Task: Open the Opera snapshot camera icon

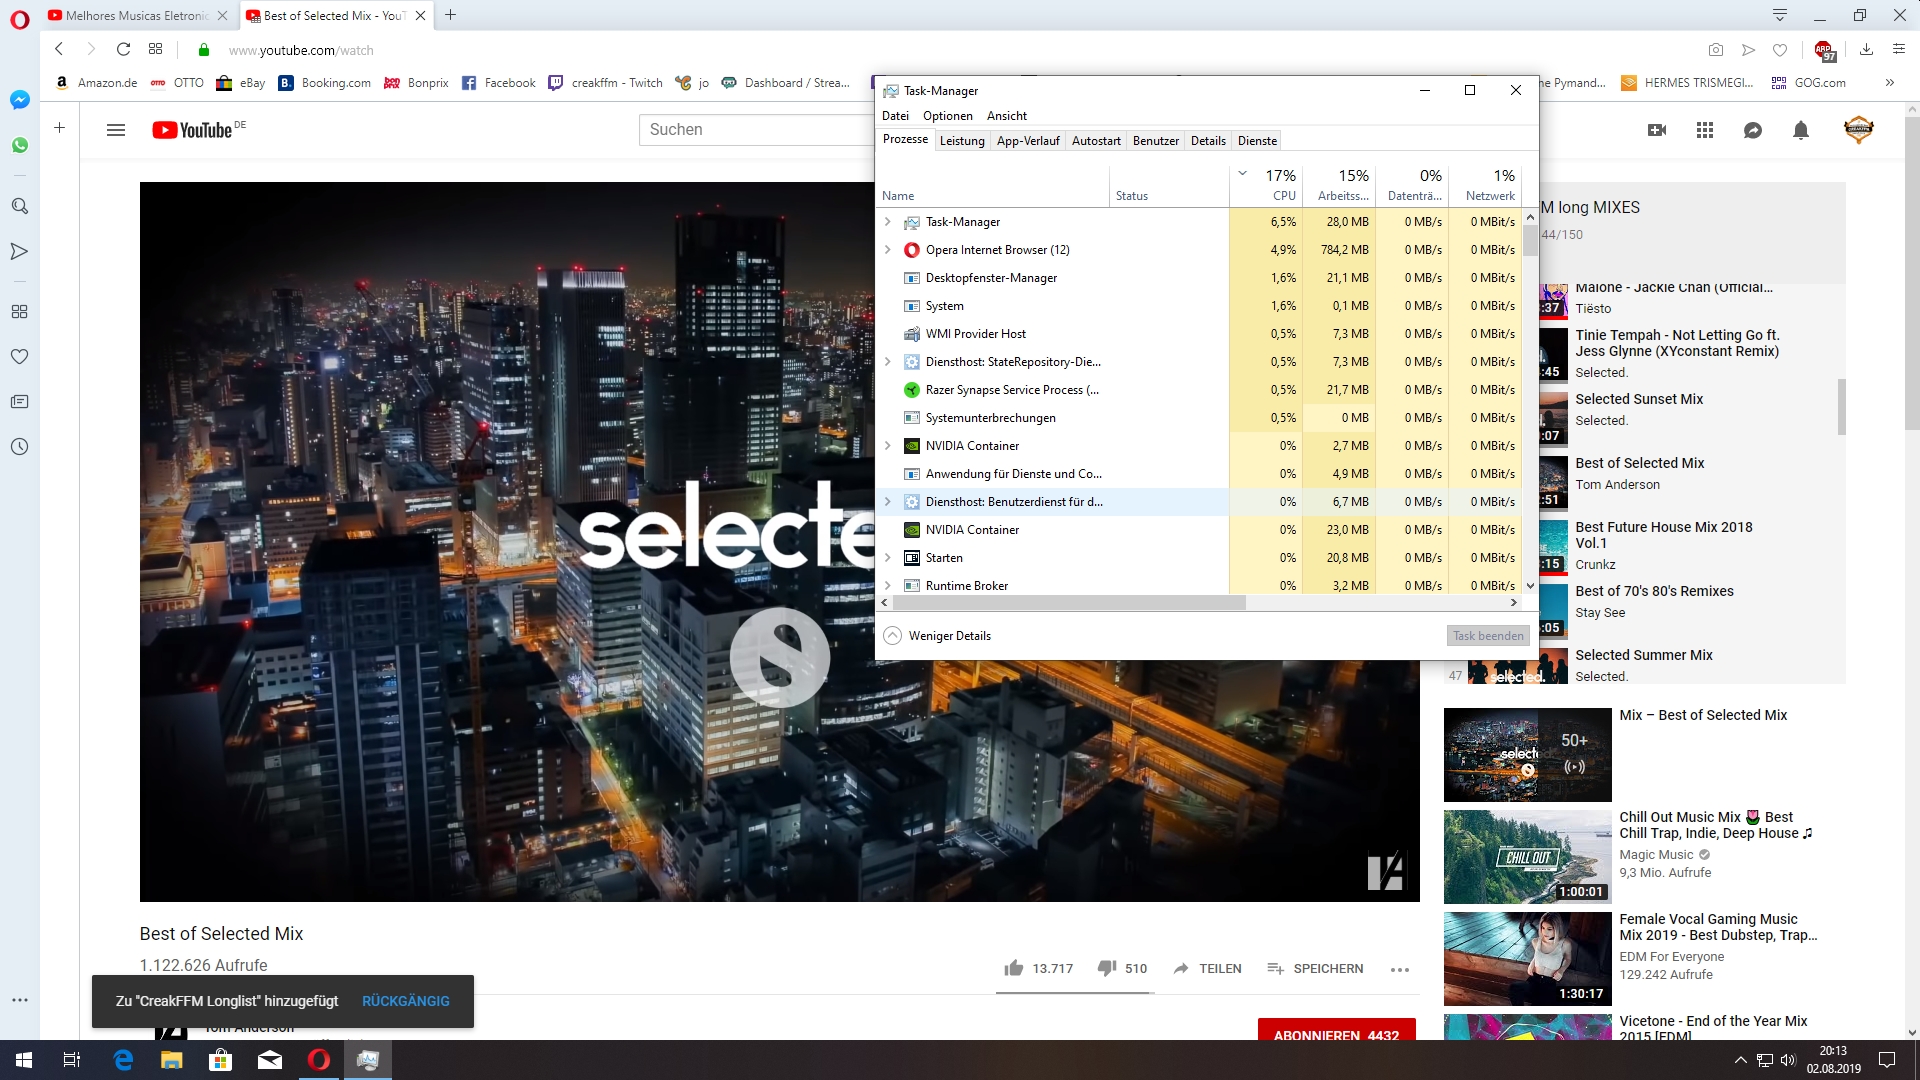Action: tap(1716, 49)
